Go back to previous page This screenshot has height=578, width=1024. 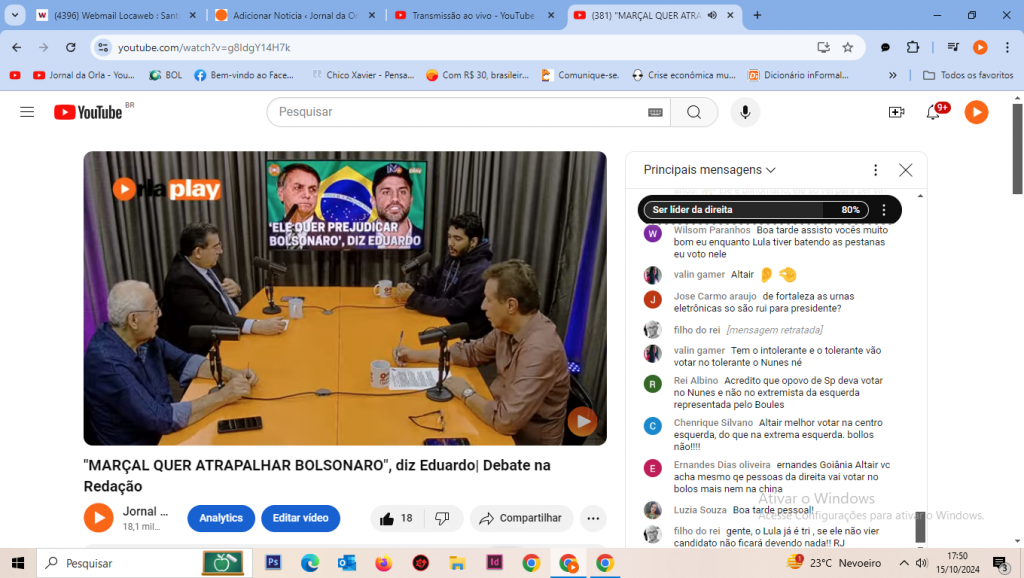click(x=17, y=47)
